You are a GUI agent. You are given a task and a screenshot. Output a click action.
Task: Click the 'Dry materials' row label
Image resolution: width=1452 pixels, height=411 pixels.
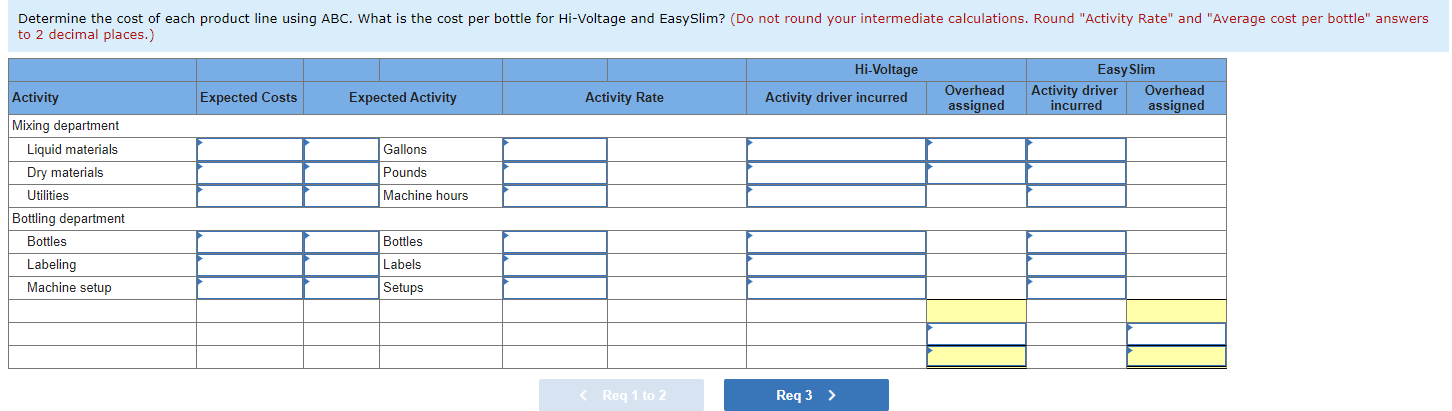65,172
